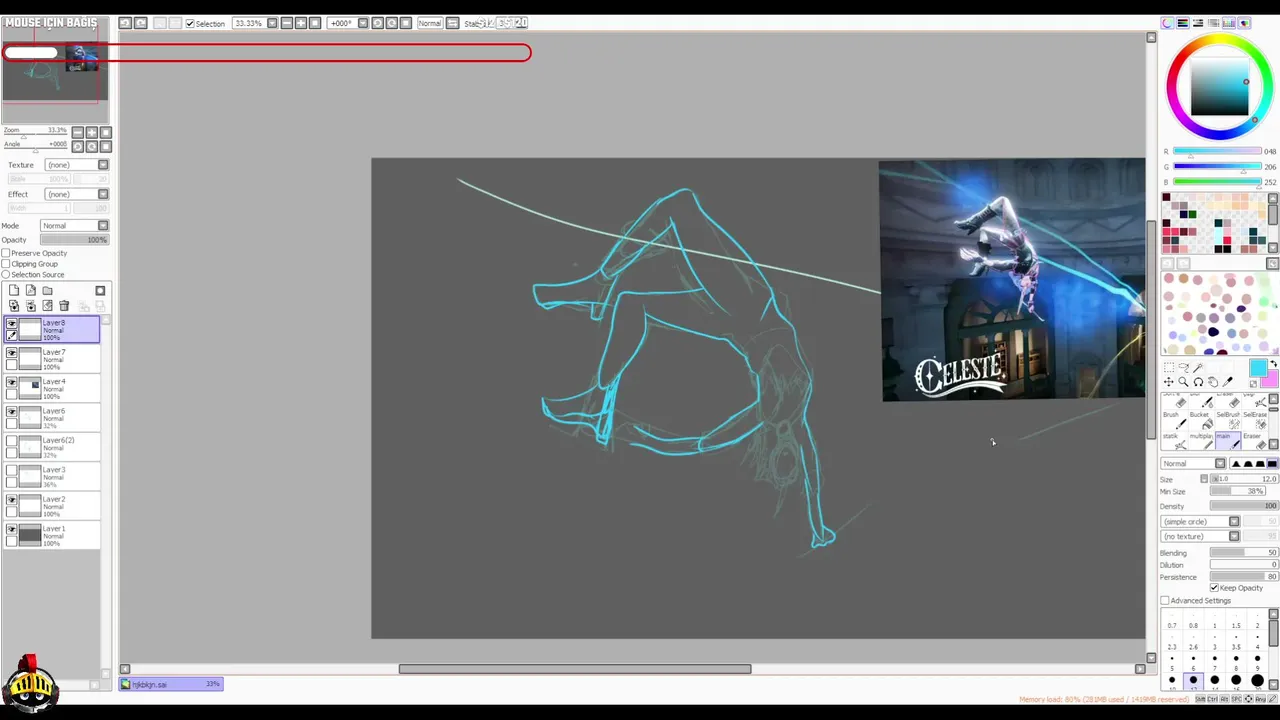The image size is (1280, 720).
Task: Select the Magic Wand tool
Action: click(1198, 367)
